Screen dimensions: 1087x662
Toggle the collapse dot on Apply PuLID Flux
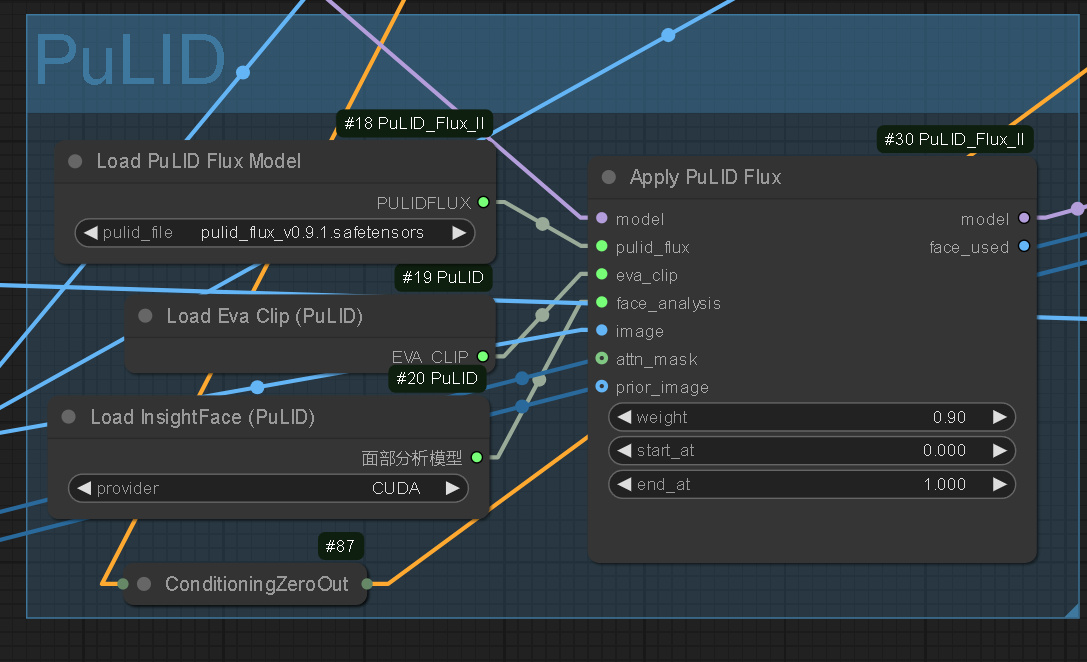click(607, 176)
